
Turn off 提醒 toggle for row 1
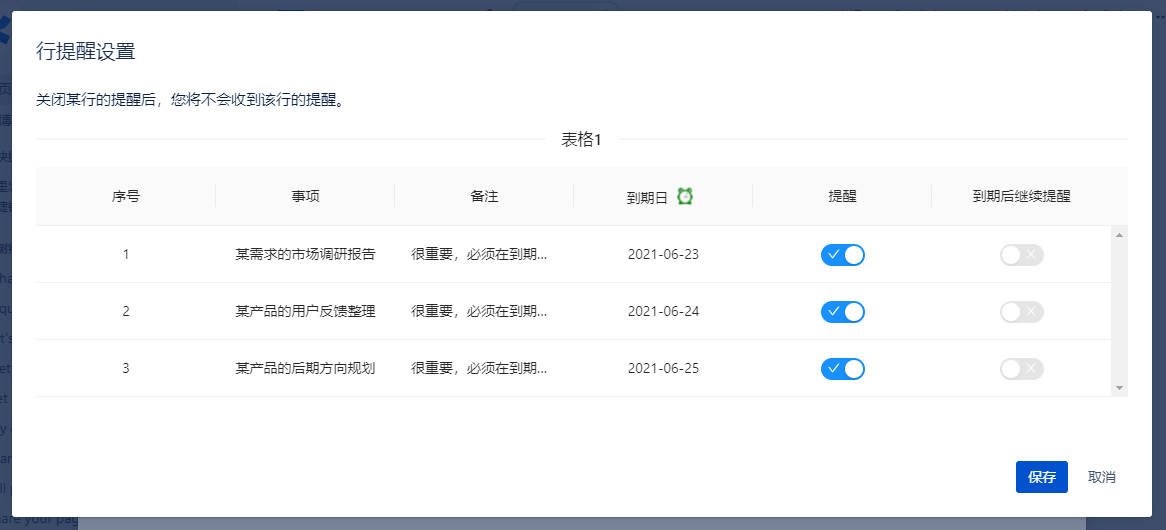point(842,255)
